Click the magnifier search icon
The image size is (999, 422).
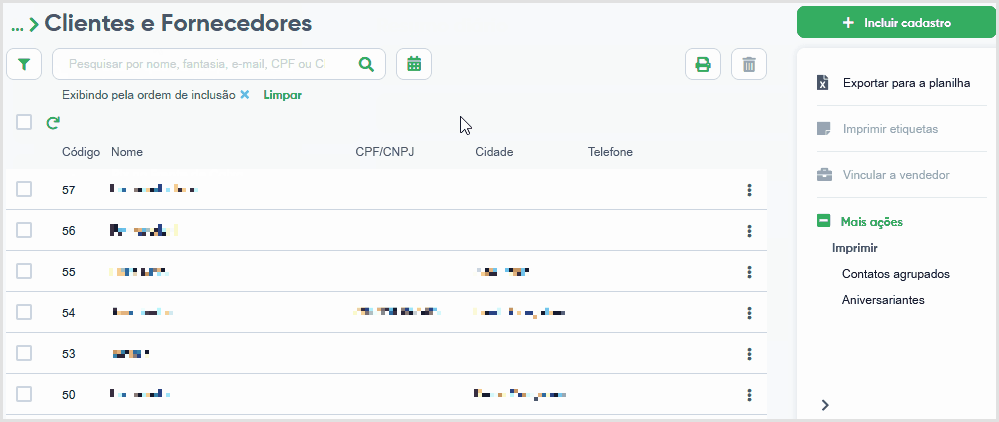click(366, 64)
